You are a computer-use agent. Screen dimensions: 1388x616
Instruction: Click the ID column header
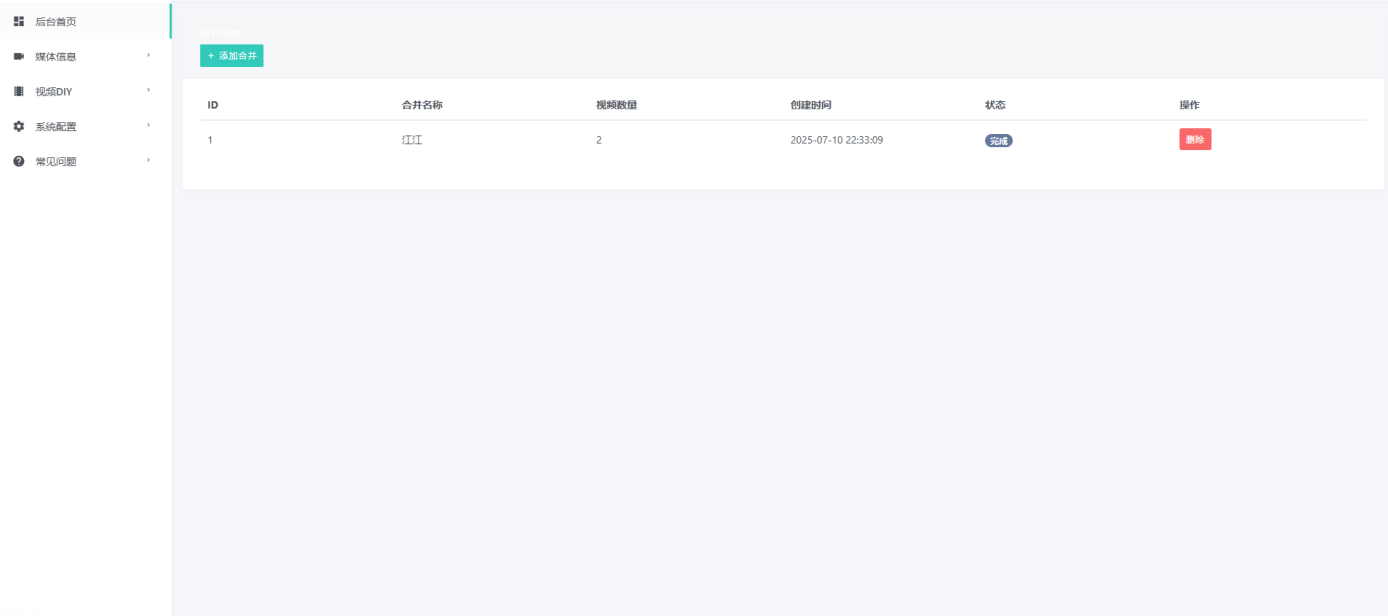click(211, 104)
